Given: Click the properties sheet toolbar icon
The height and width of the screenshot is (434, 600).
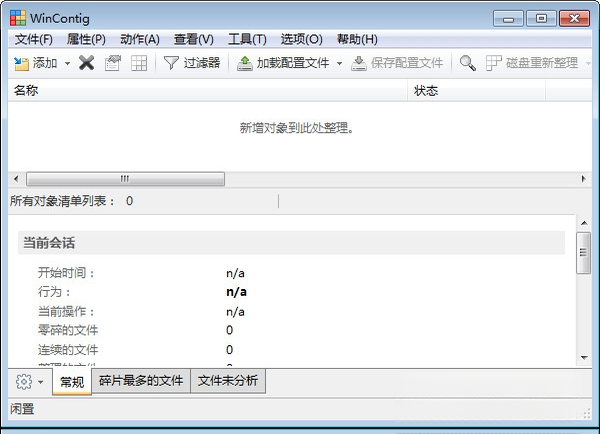Looking at the screenshot, I should click(x=112, y=63).
